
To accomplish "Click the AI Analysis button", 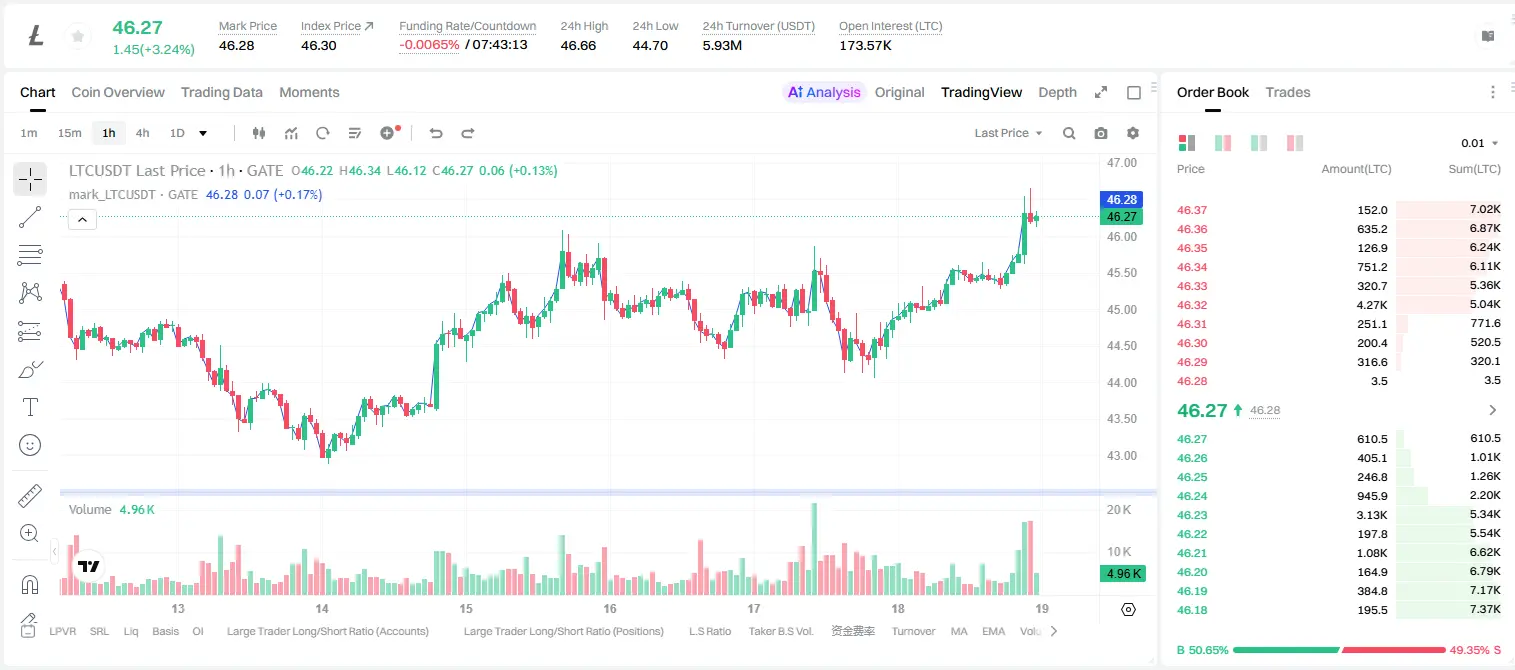I will coord(824,92).
